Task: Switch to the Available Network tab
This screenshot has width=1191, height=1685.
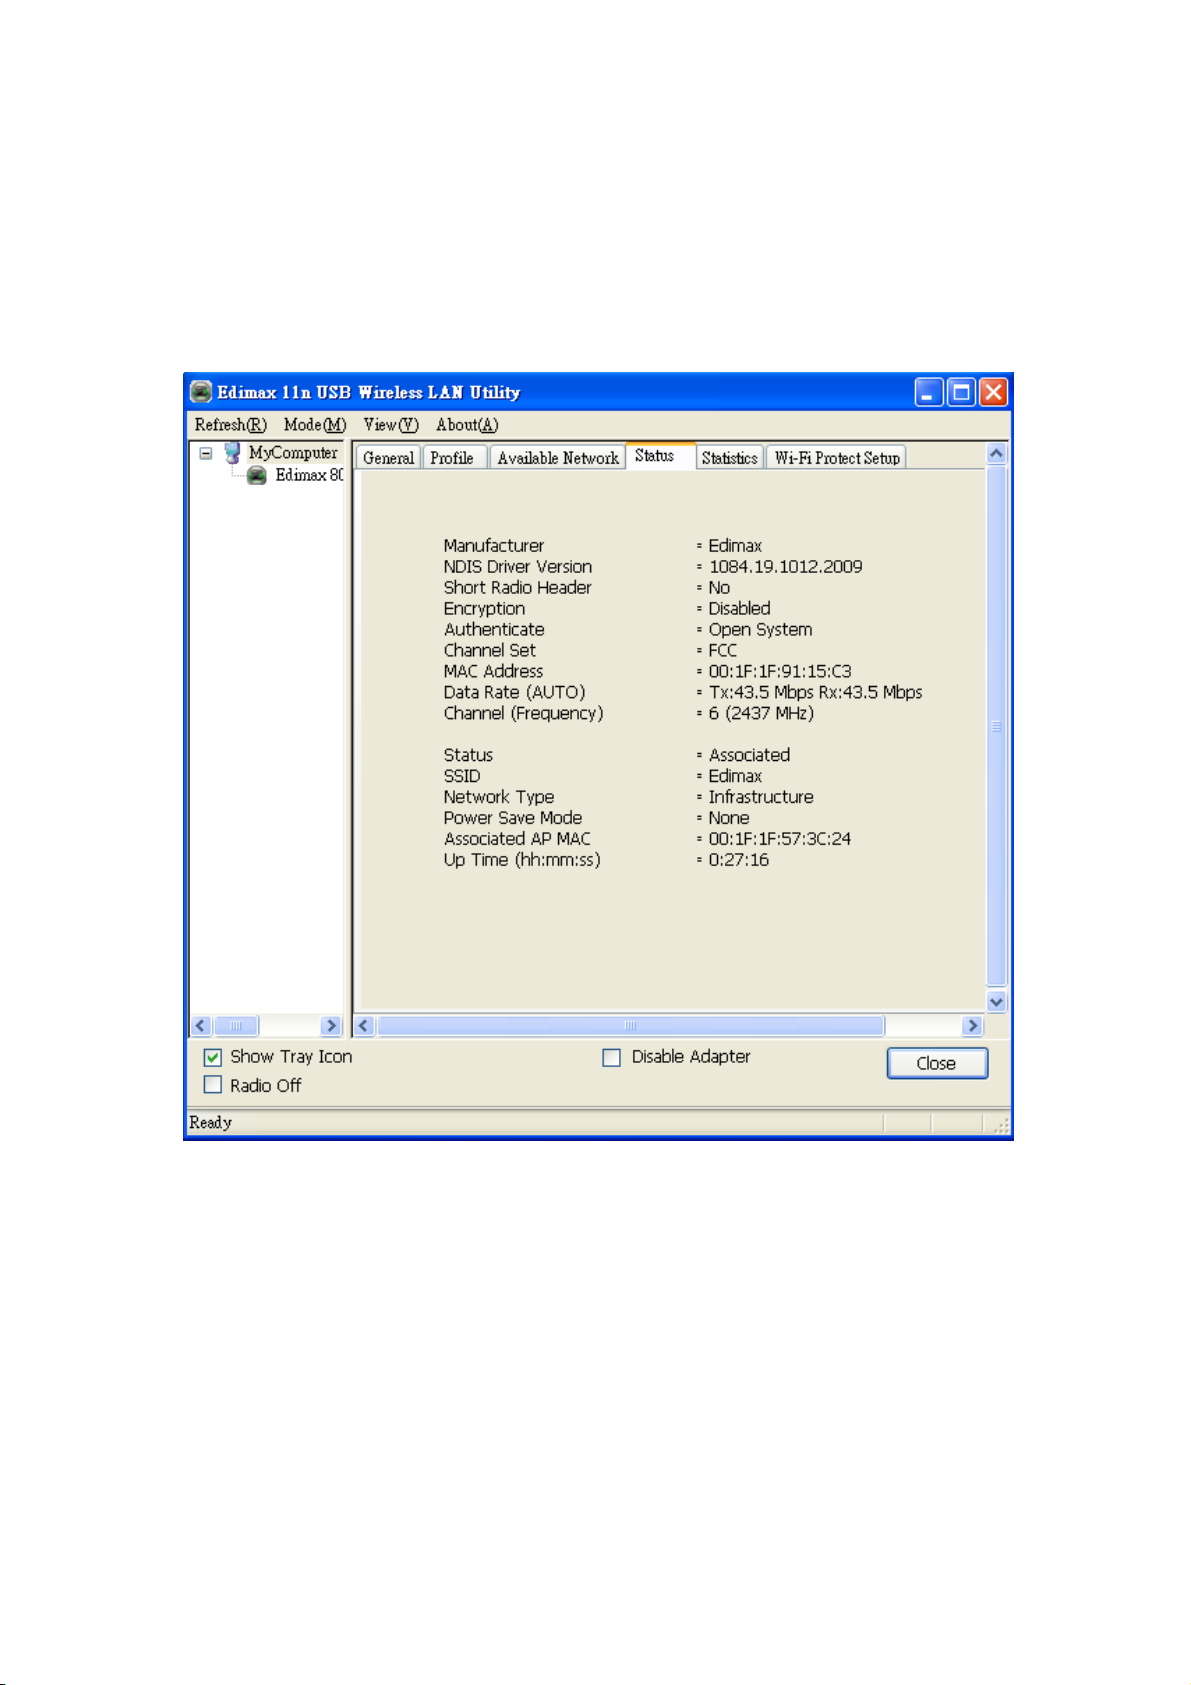Action: pyautogui.click(x=558, y=458)
